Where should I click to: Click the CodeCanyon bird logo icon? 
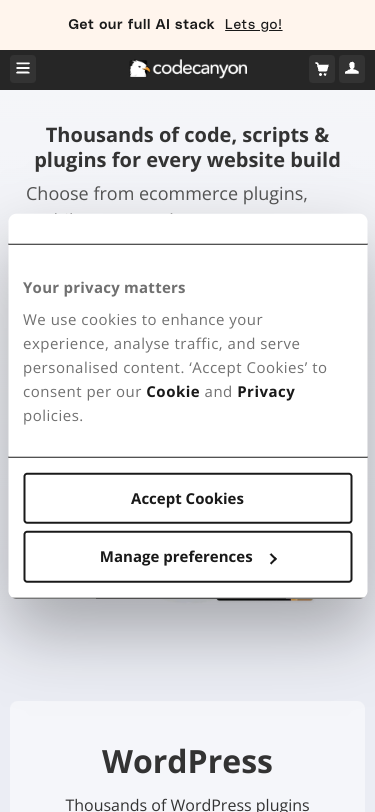pos(139,69)
